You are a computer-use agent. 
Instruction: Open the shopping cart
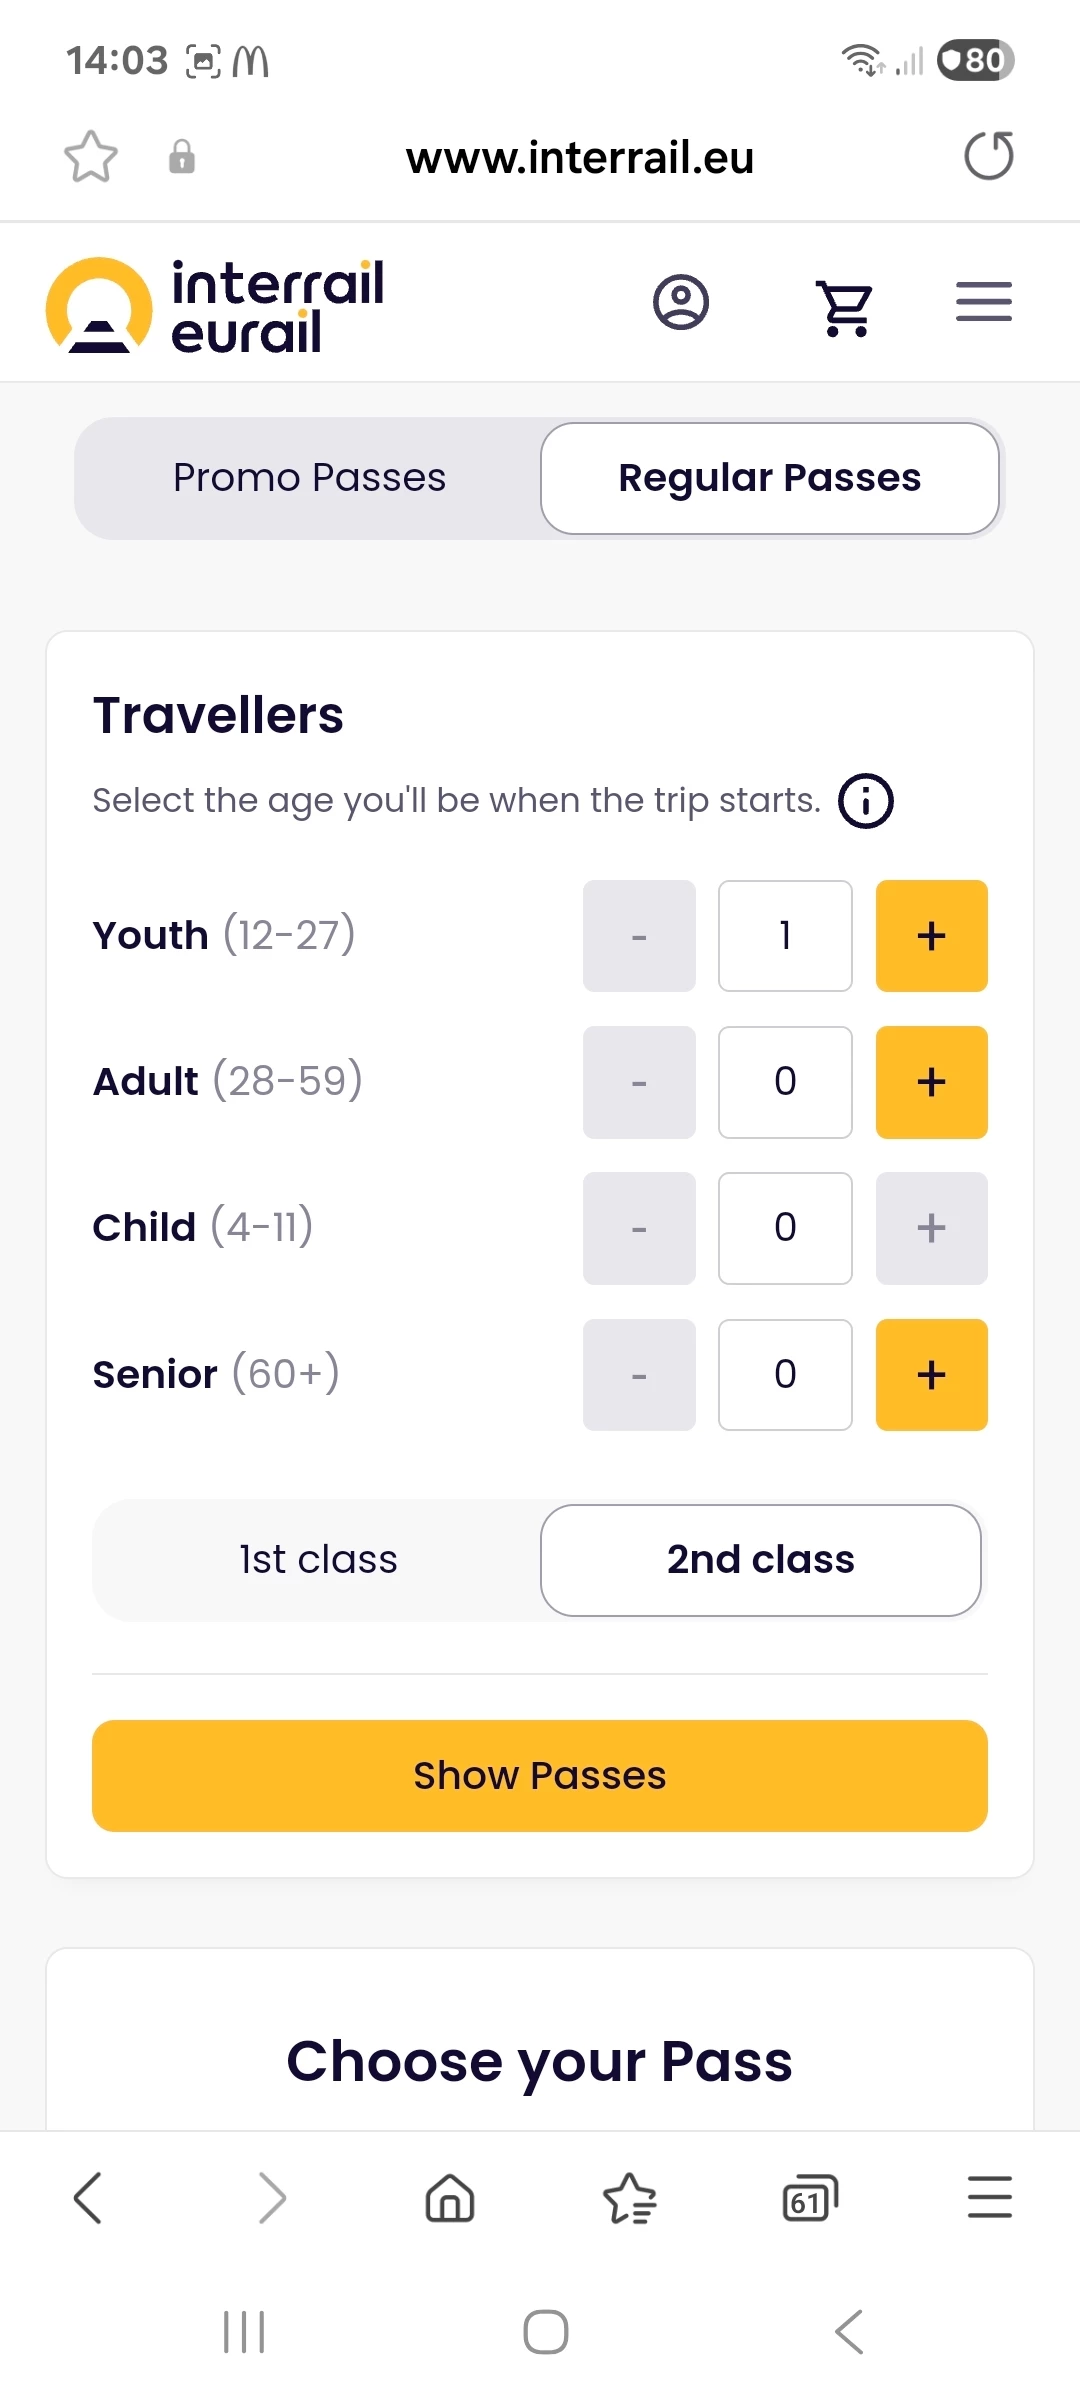pyautogui.click(x=845, y=305)
